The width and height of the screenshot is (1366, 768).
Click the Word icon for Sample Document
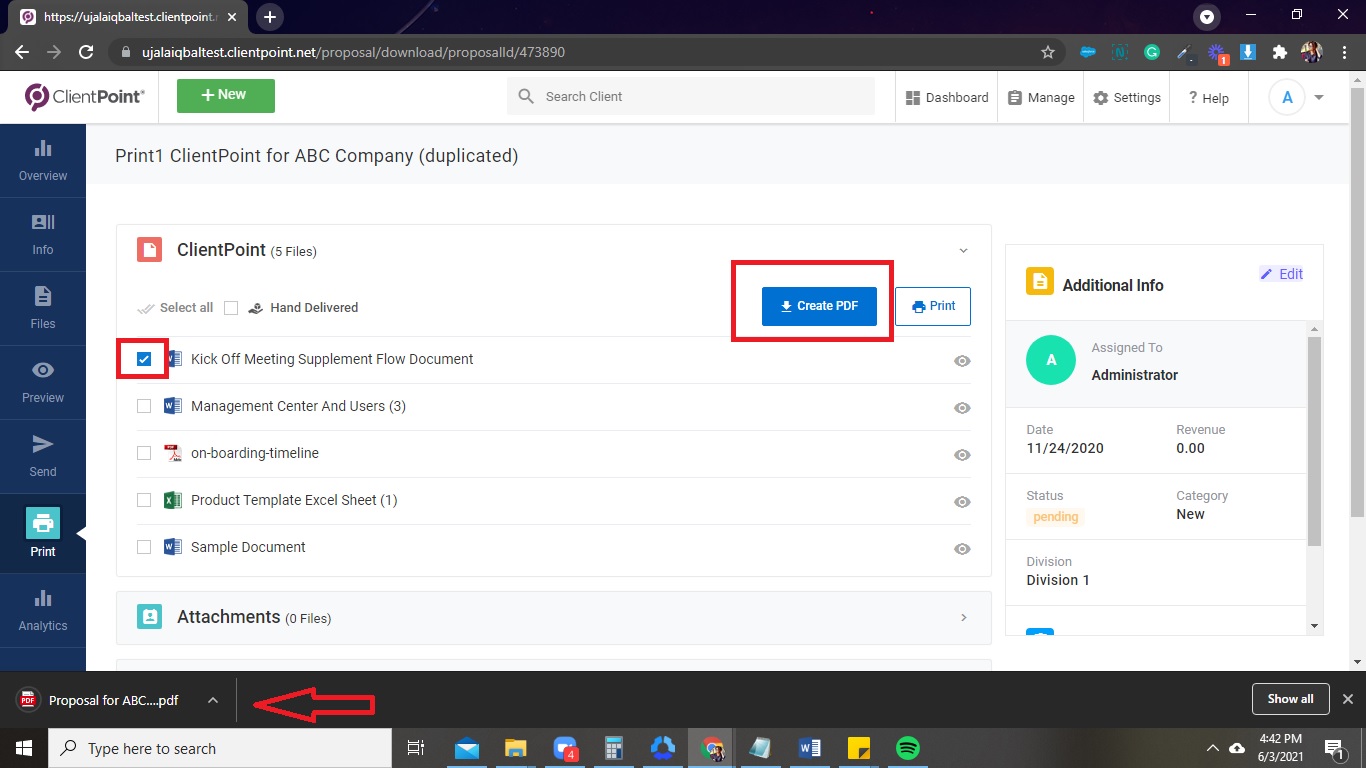[x=173, y=547]
